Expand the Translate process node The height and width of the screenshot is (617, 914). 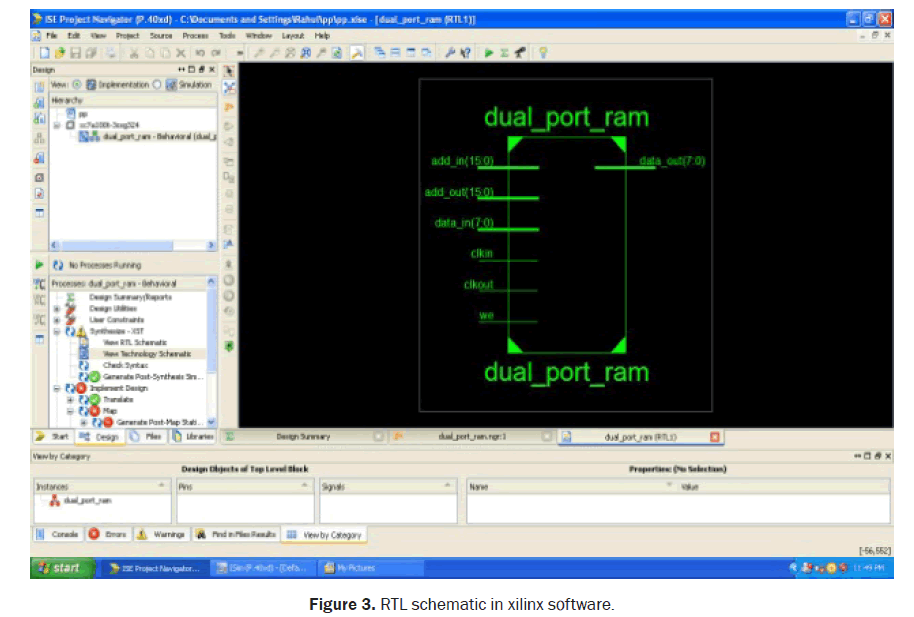click(x=70, y=399)
